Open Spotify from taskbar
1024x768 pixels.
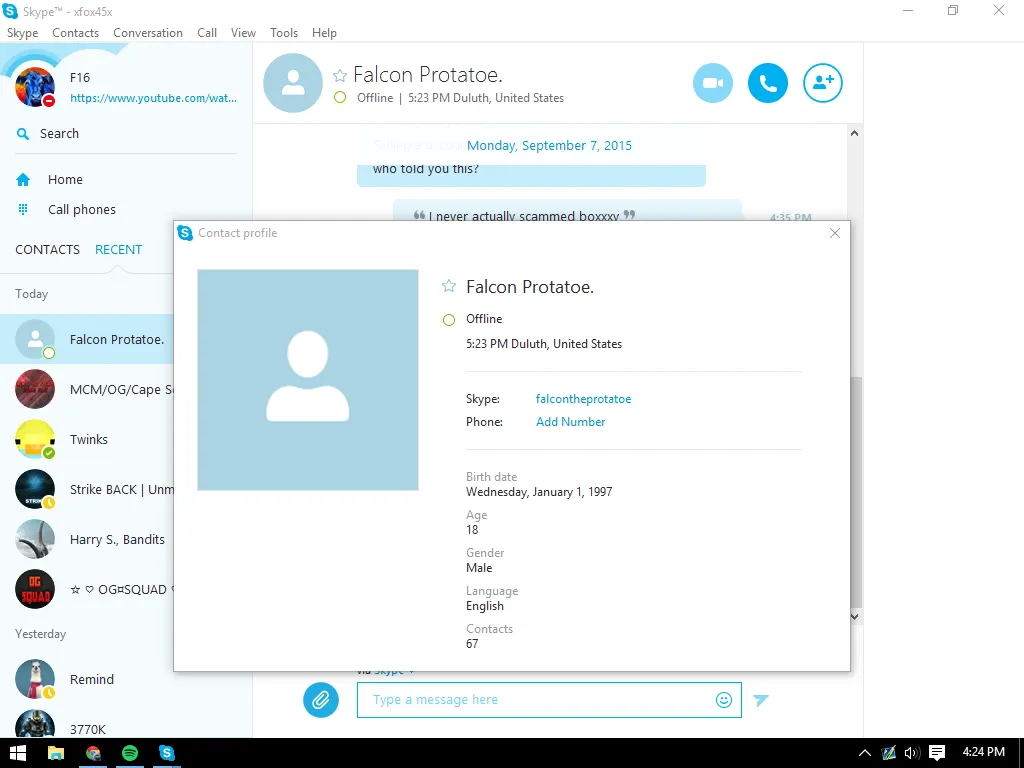click(x=130, y=753)
